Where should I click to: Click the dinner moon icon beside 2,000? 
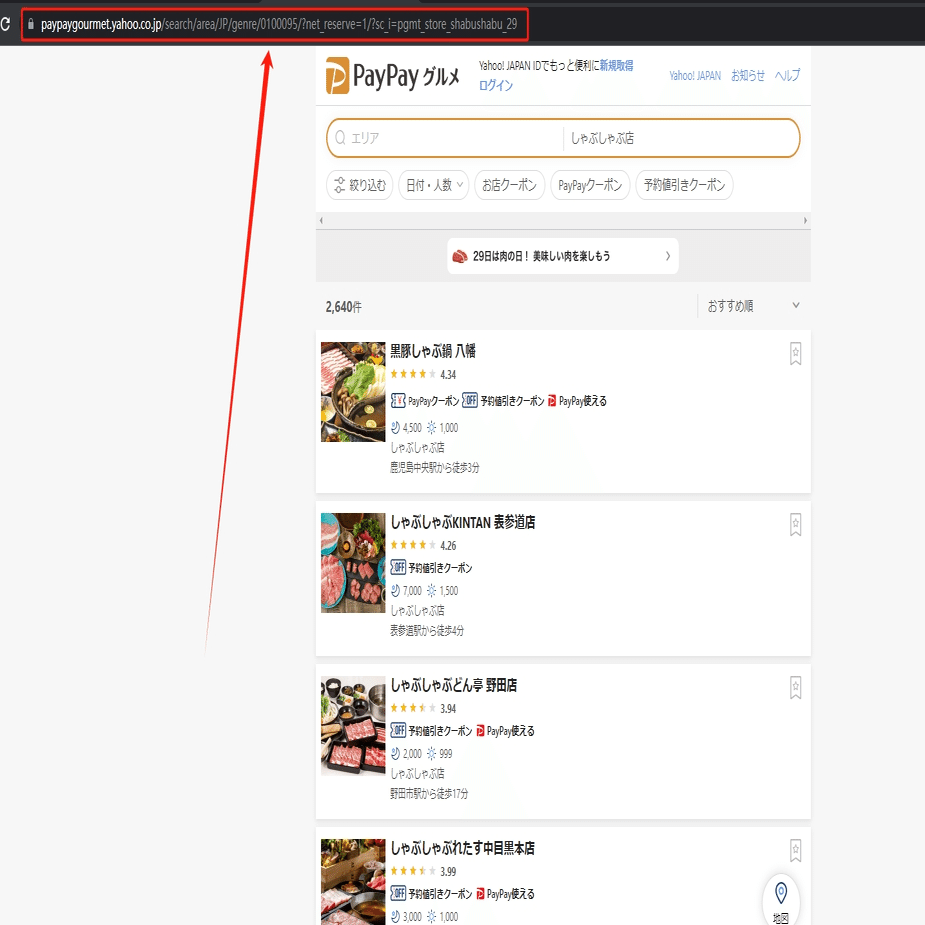click(395, 753)
